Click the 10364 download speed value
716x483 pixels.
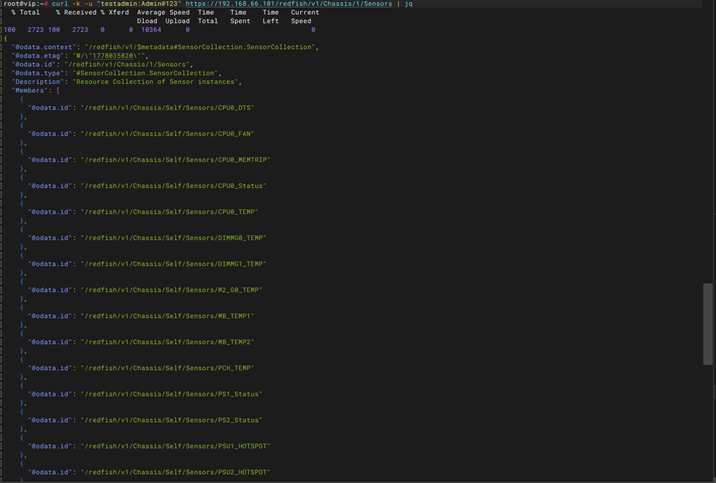coord(151,30)
